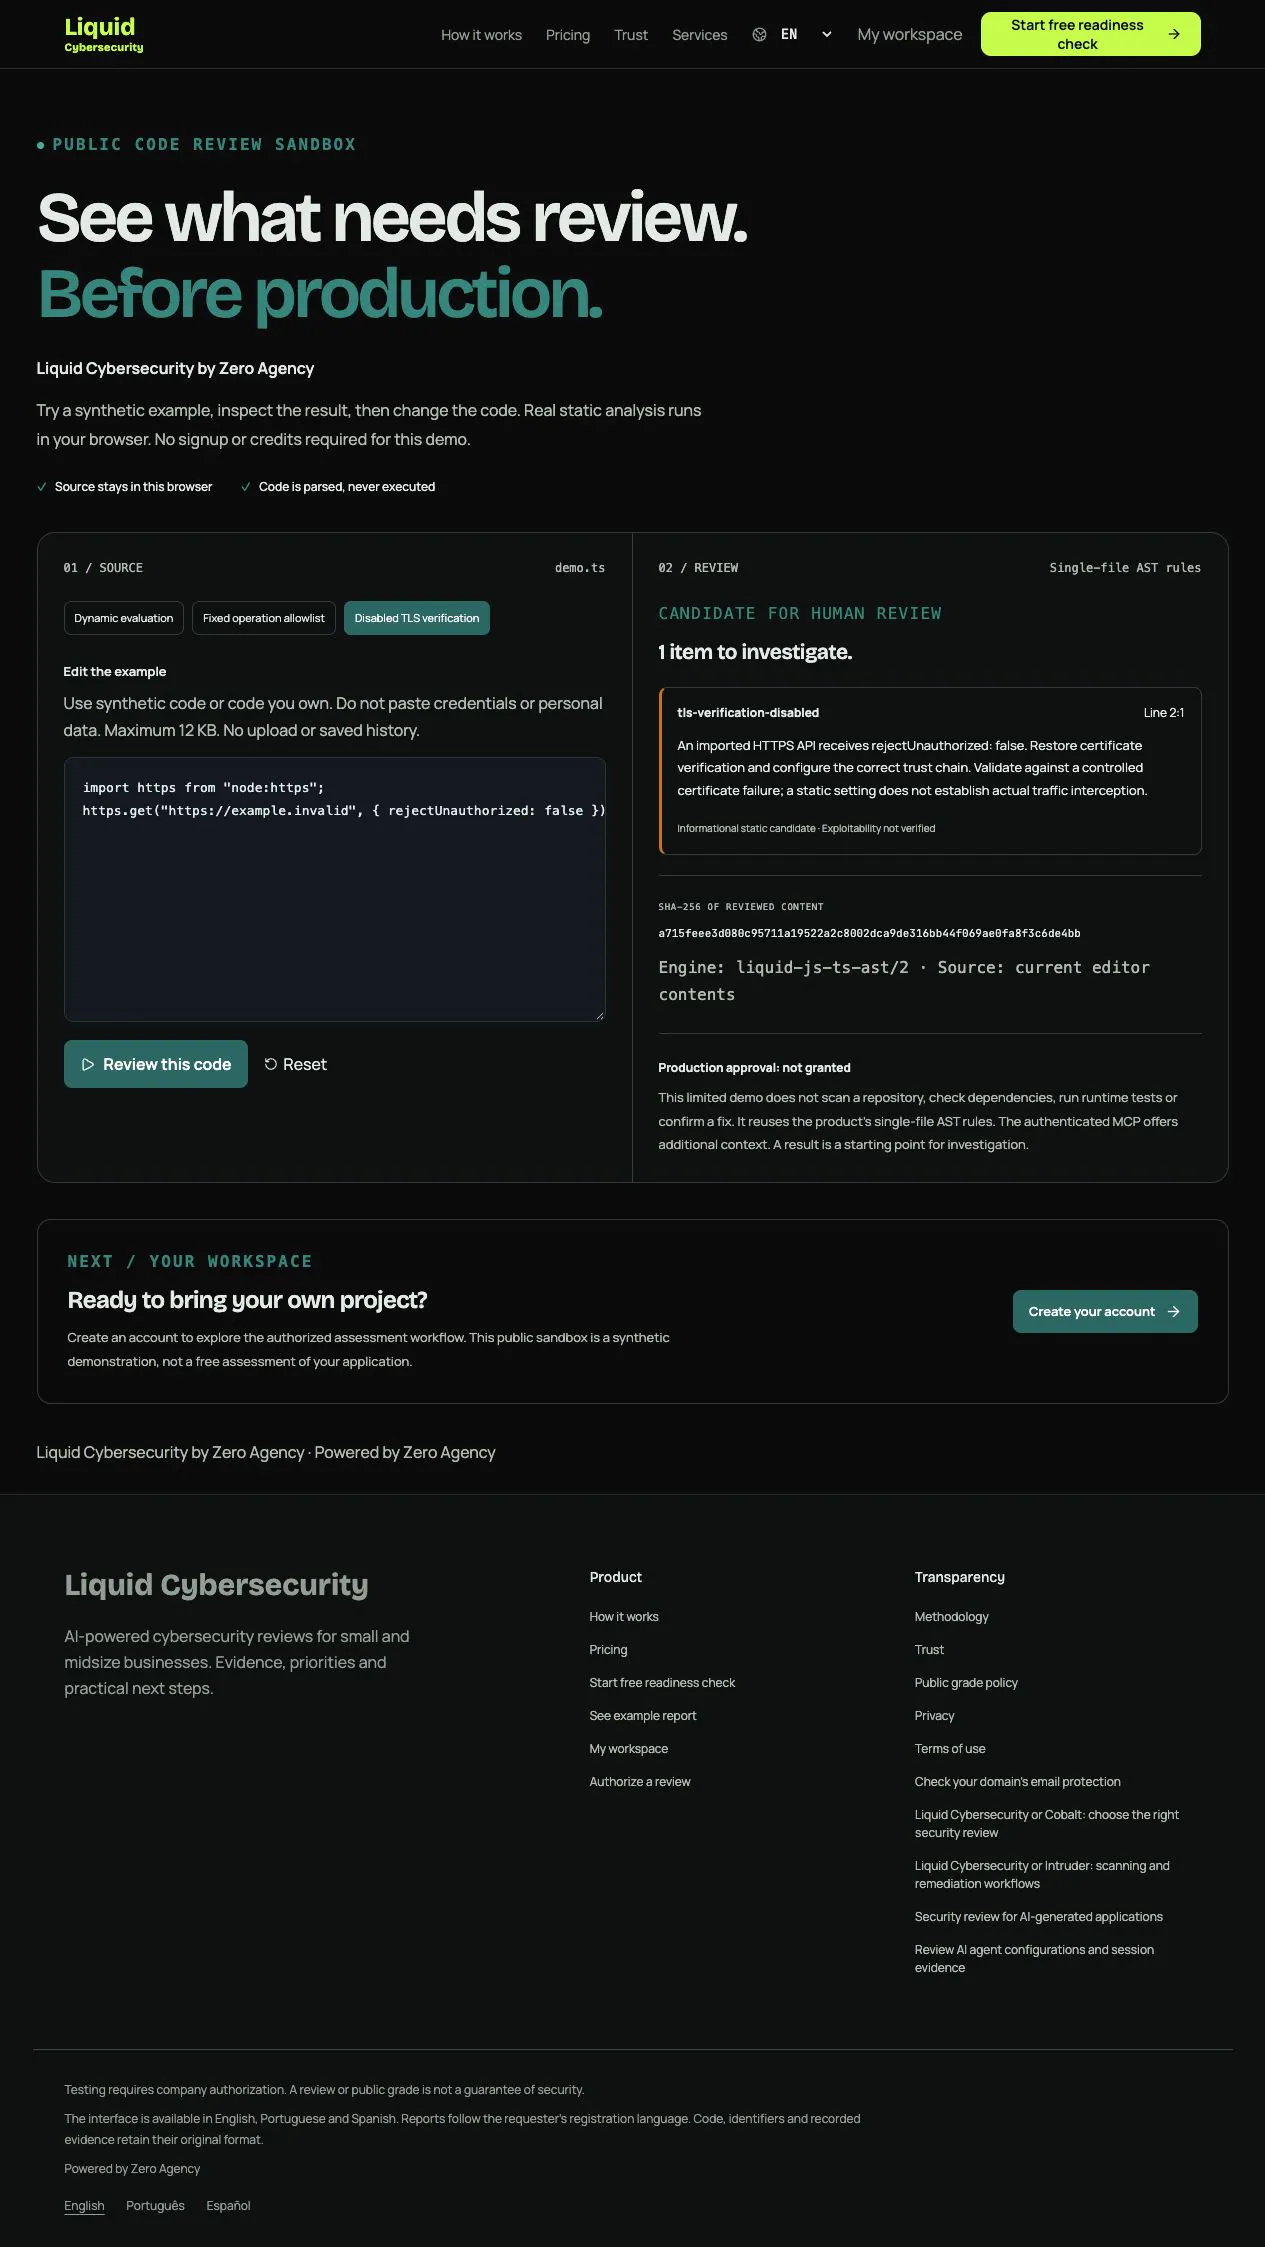This screenshot has width=1265, height=2247.
Task: Switch language to Español in footer
Action: point(228,2205)
